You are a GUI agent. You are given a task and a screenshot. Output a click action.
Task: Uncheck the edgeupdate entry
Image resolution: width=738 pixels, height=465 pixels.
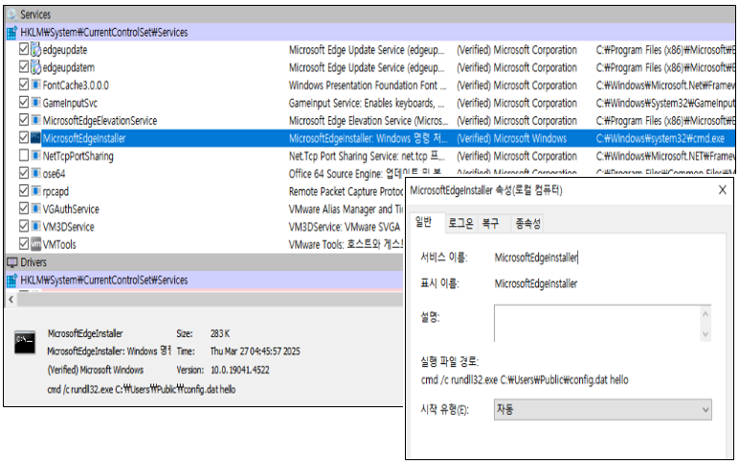click(24, 49)
